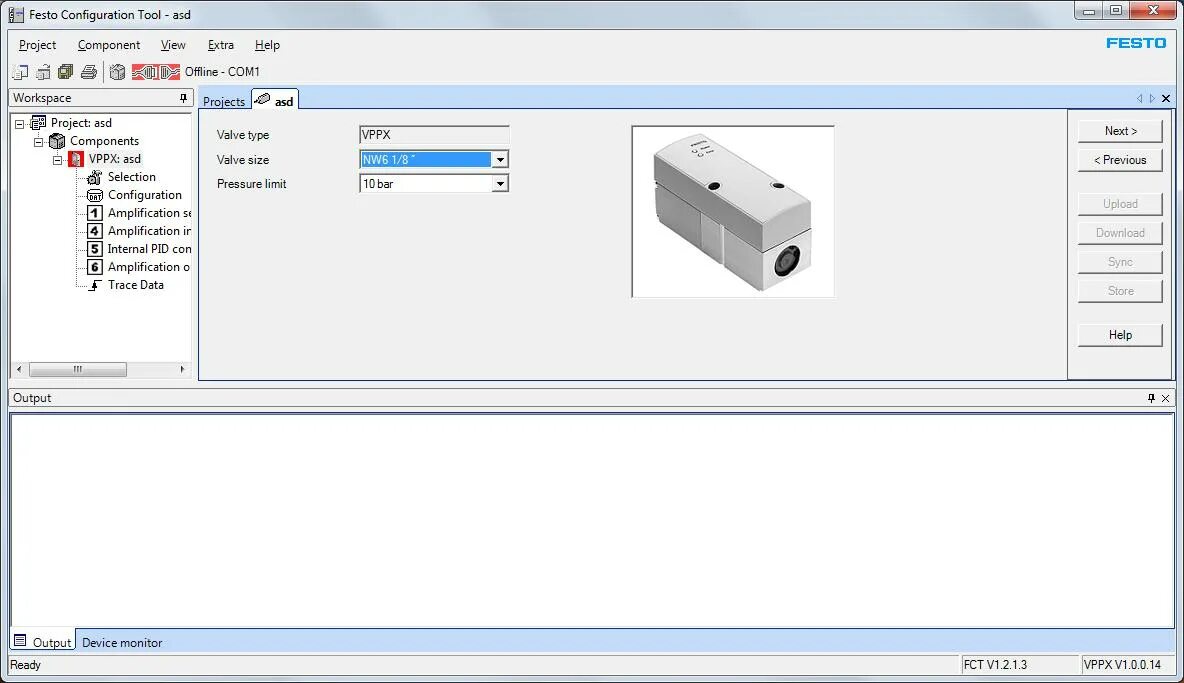
Task: Click the Open Project toolbar icon
Action: 43,72
